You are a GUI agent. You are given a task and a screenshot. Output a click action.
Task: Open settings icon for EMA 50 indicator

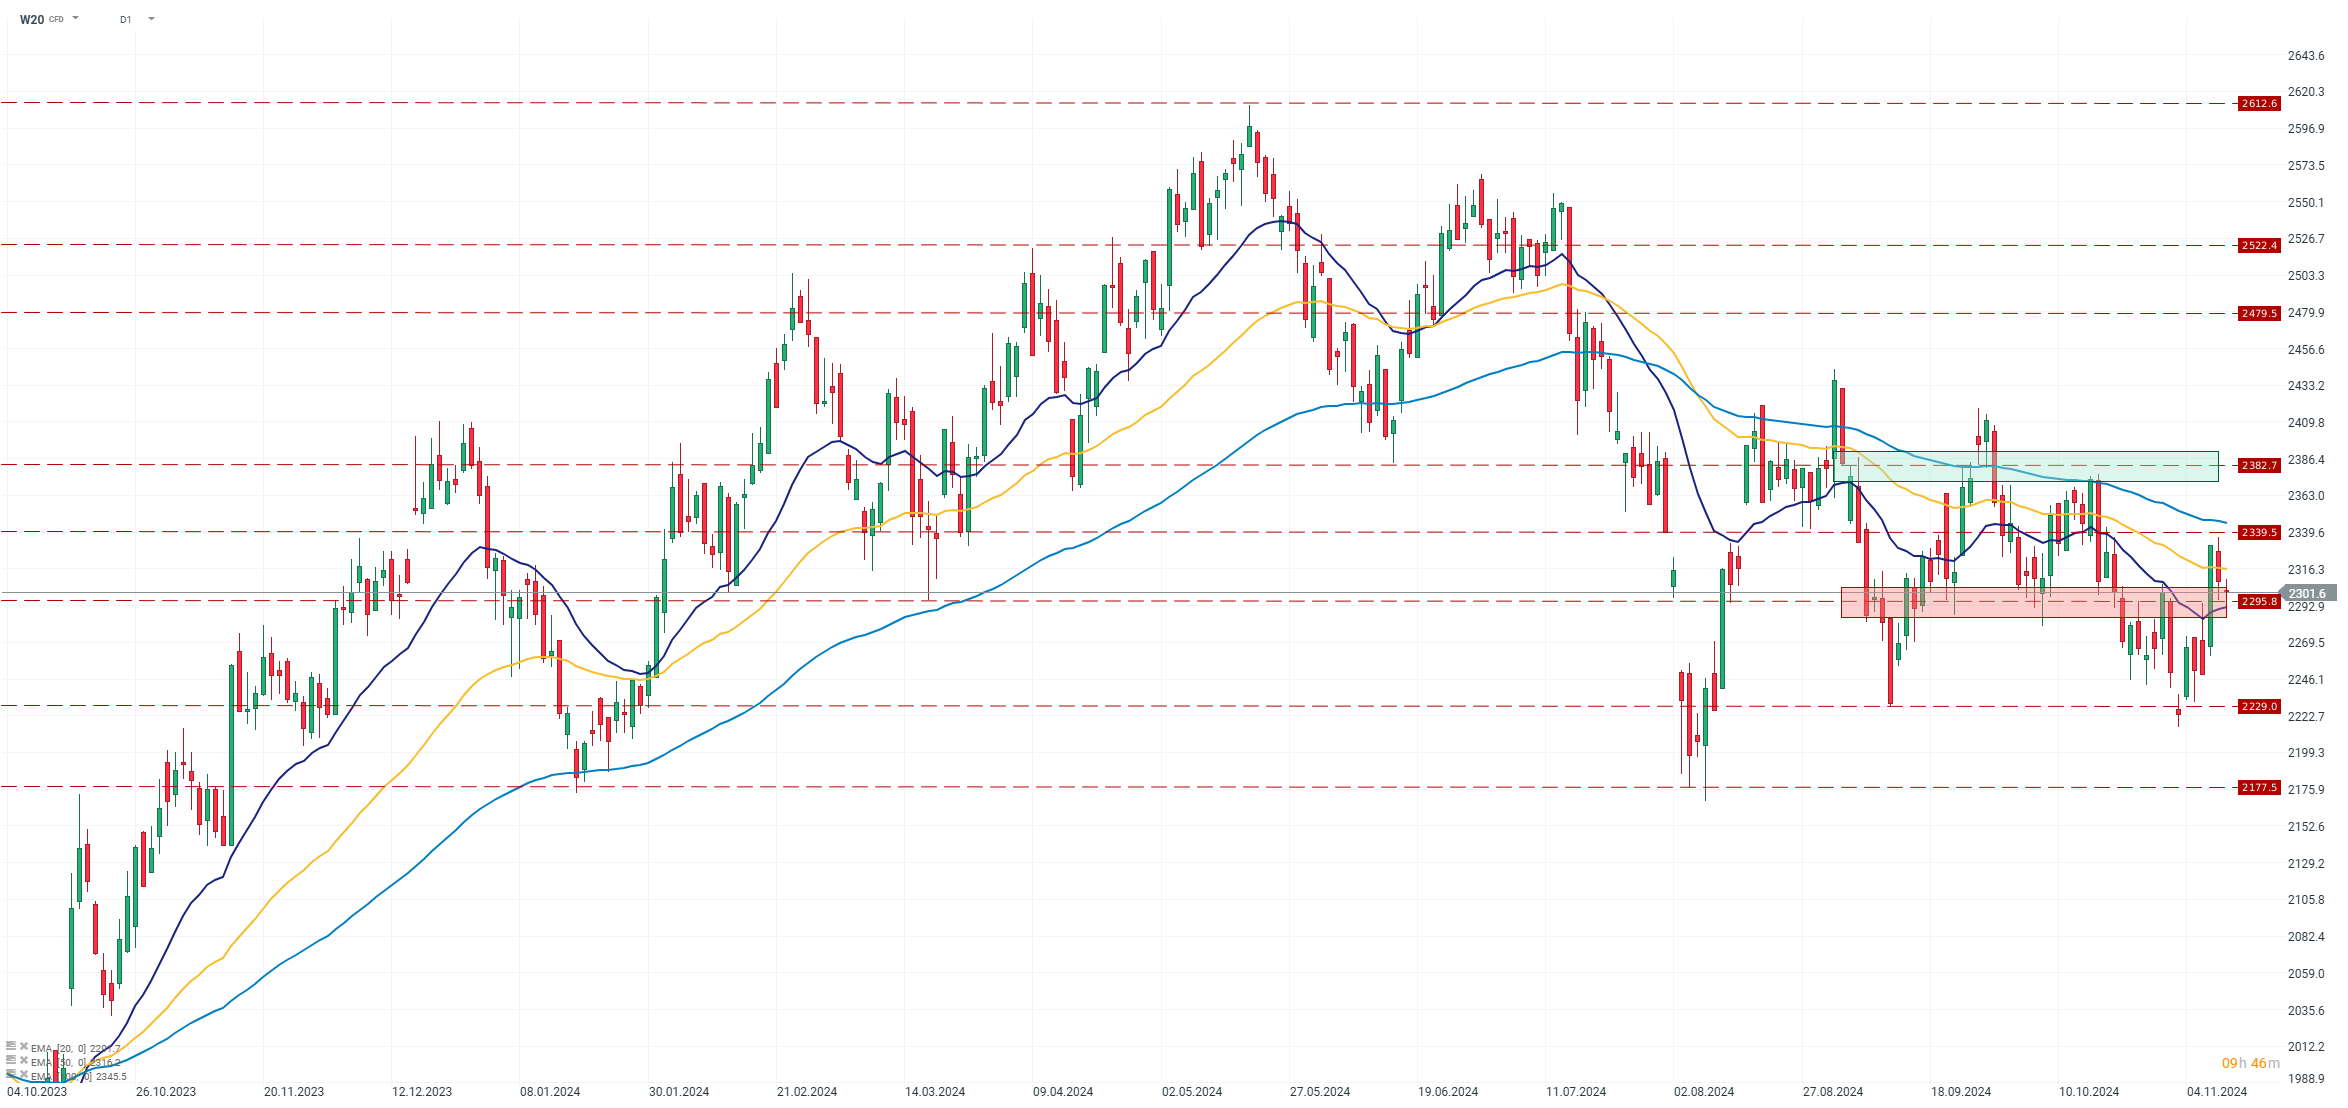point(11,1060)
